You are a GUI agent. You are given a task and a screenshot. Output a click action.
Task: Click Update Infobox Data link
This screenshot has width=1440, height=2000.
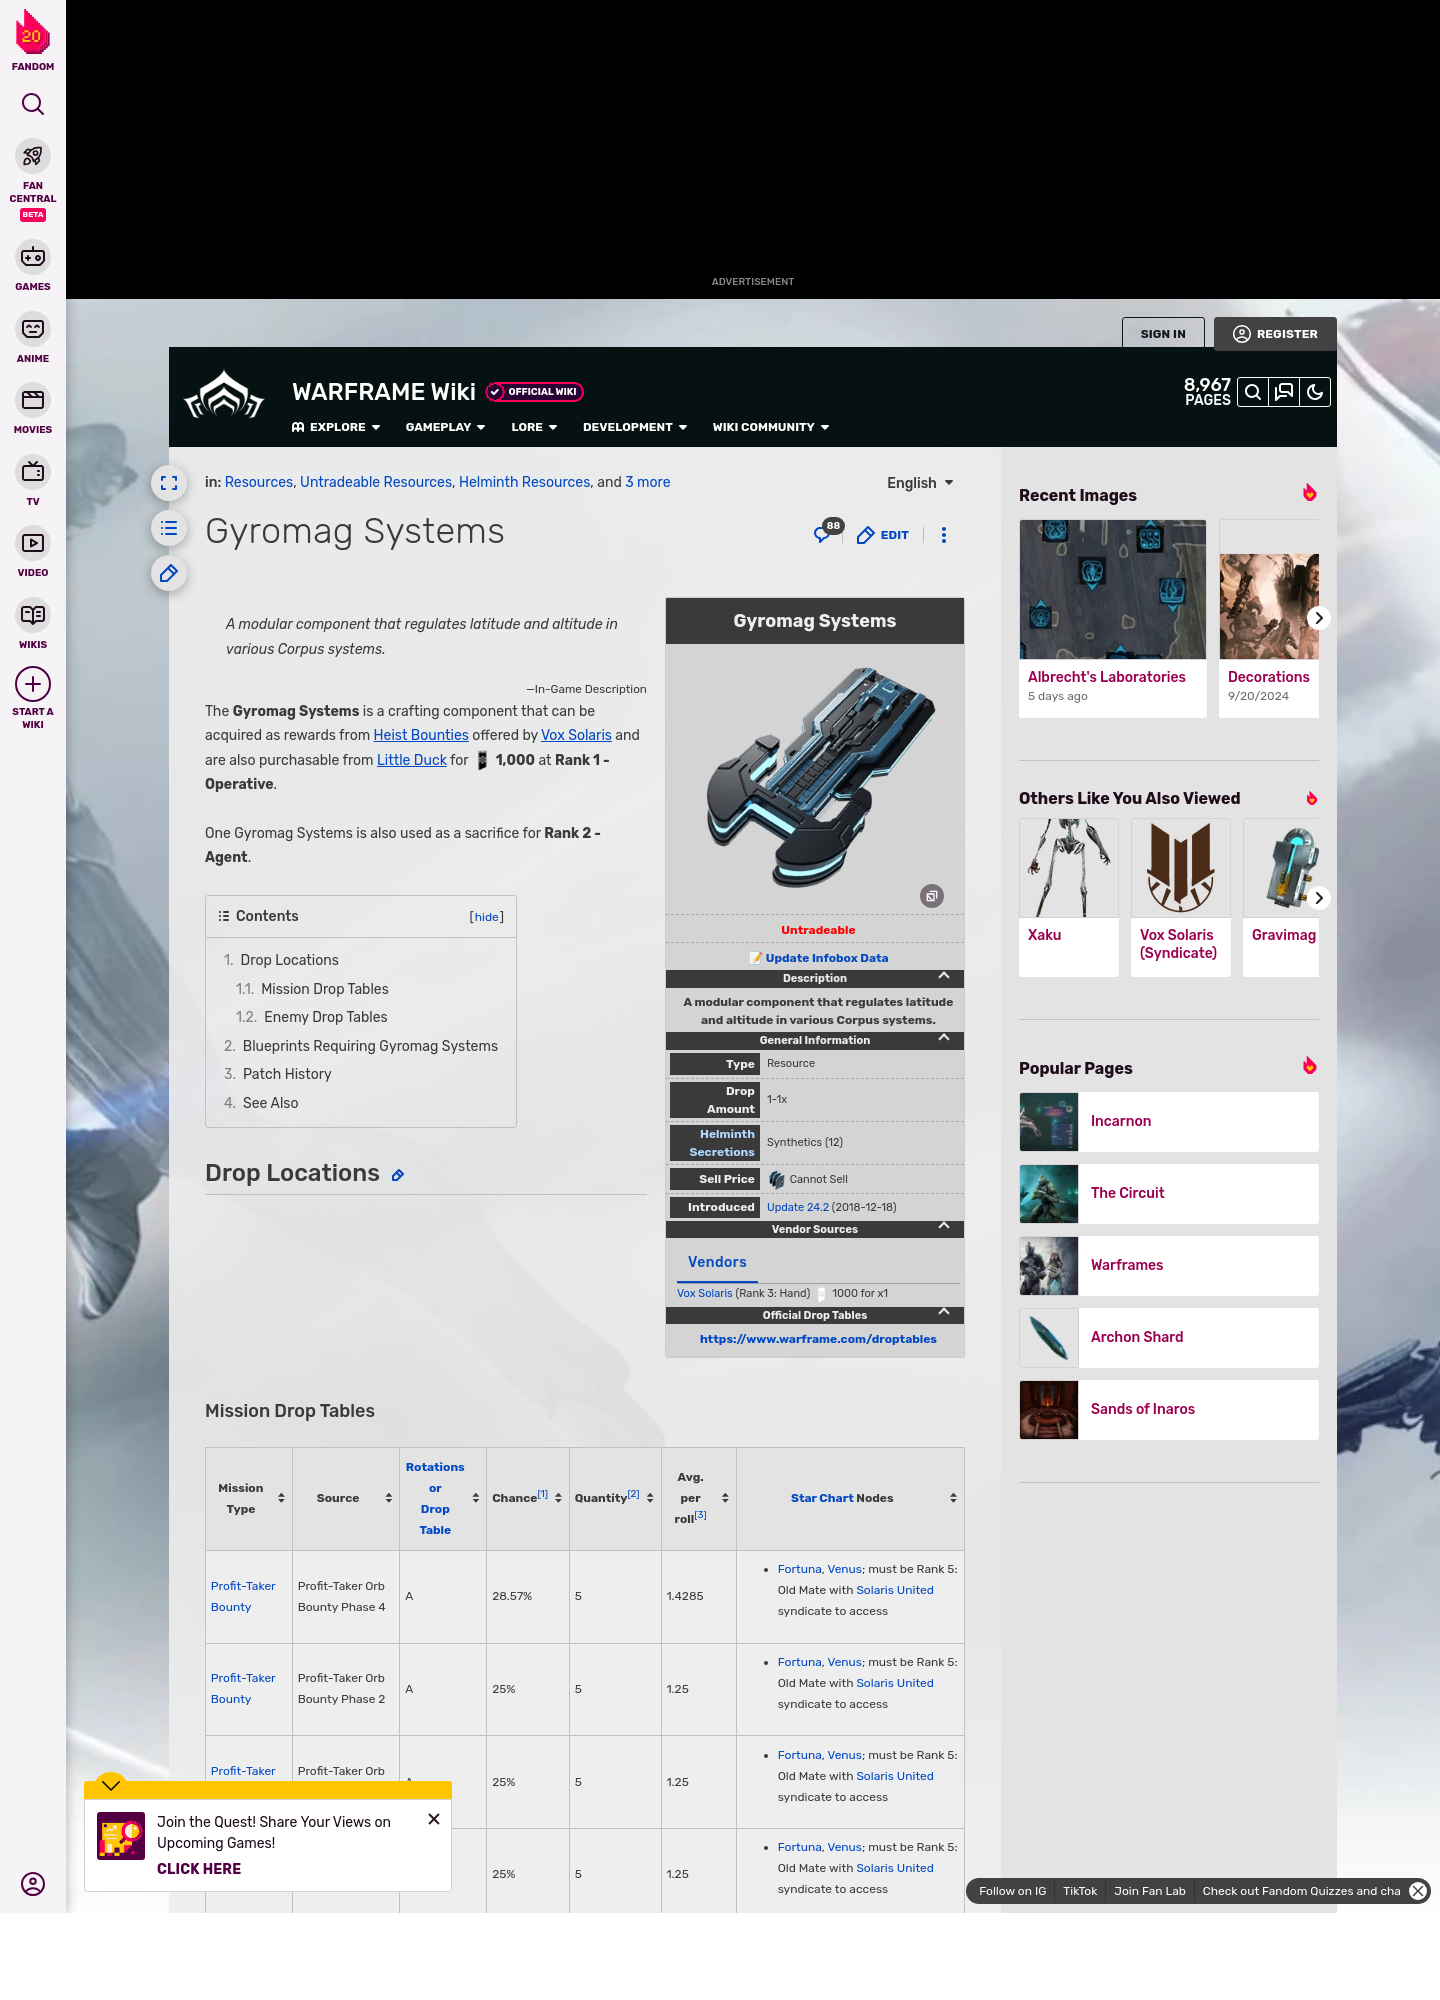pyautogui.click(x=827, y=958)
